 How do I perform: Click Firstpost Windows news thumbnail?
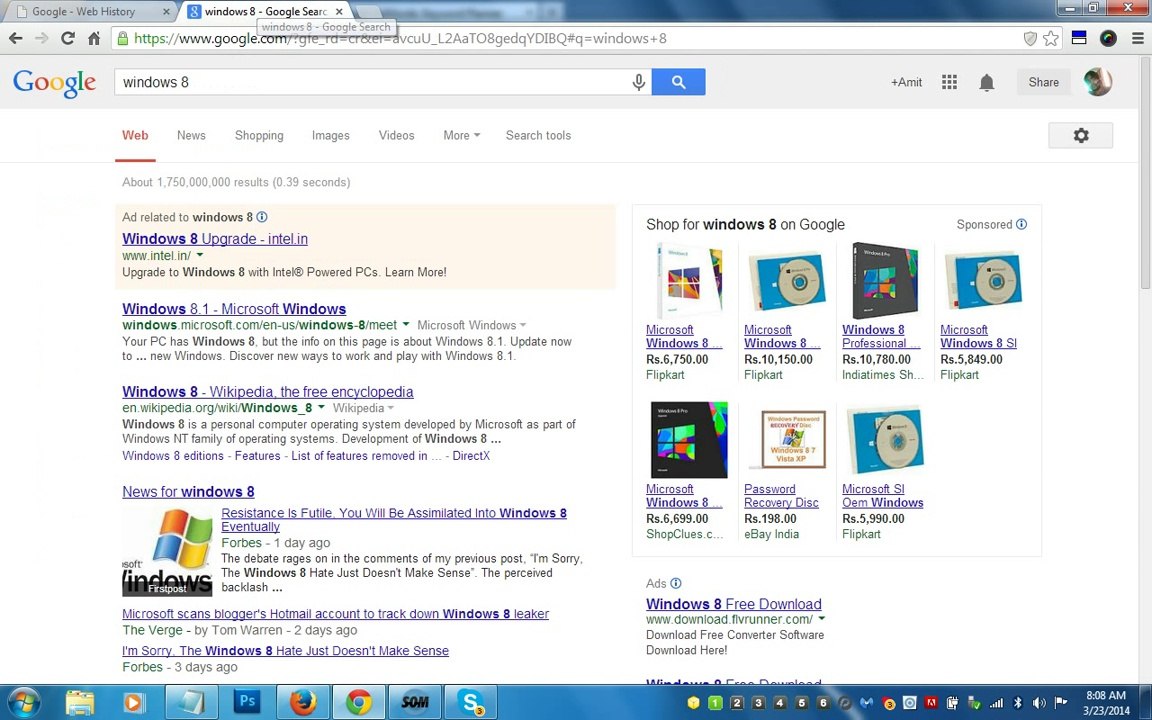167,552
